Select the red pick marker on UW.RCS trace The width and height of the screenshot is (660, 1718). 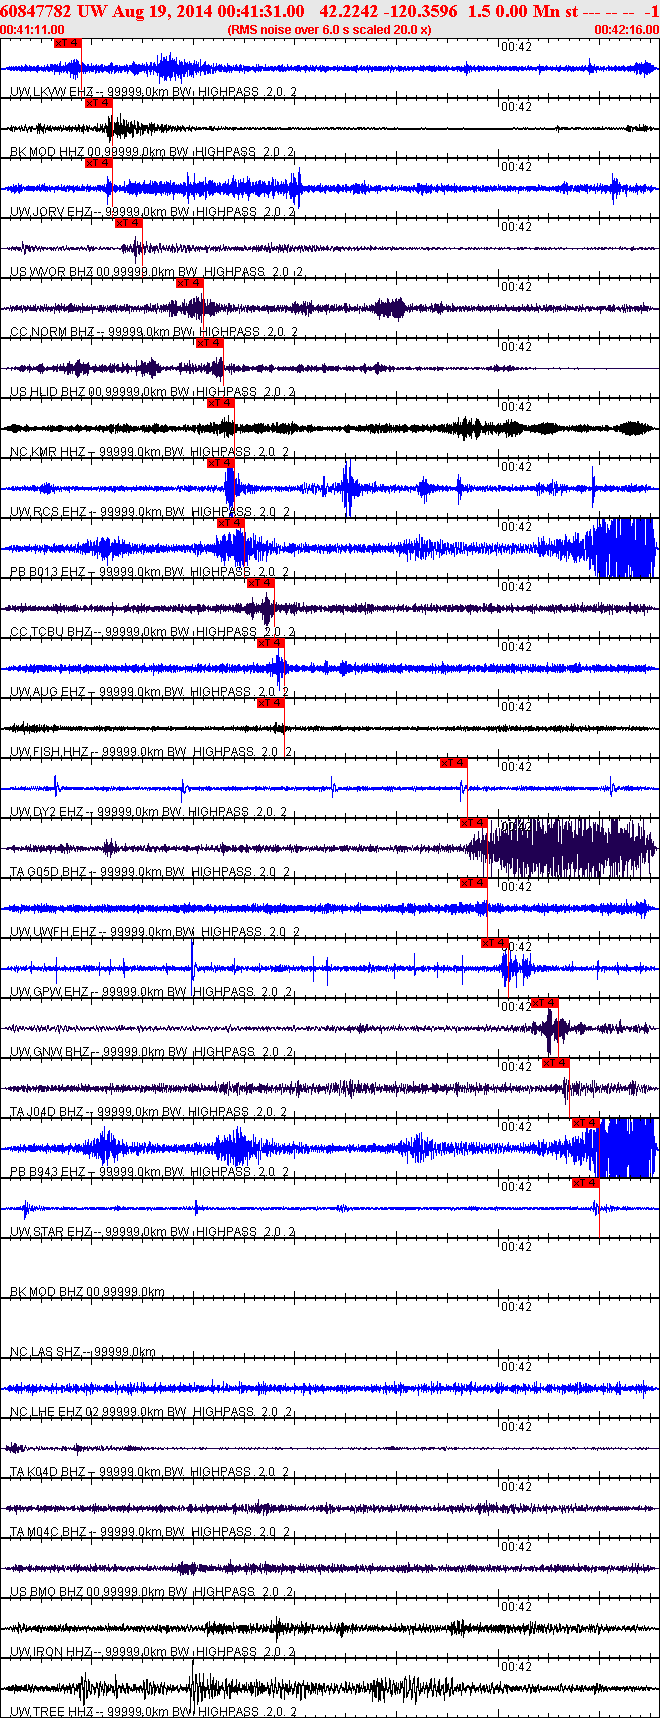[220, 463]
